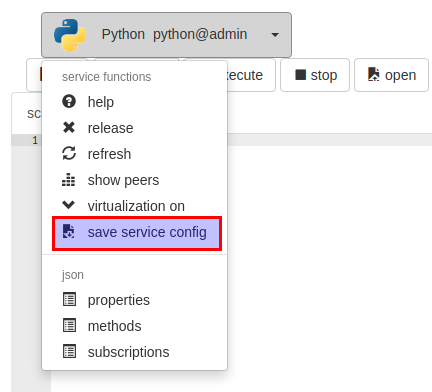432x392 pixels.
Task: Collapse the python@admin dropdown caret
Action: tap(275, 35)
